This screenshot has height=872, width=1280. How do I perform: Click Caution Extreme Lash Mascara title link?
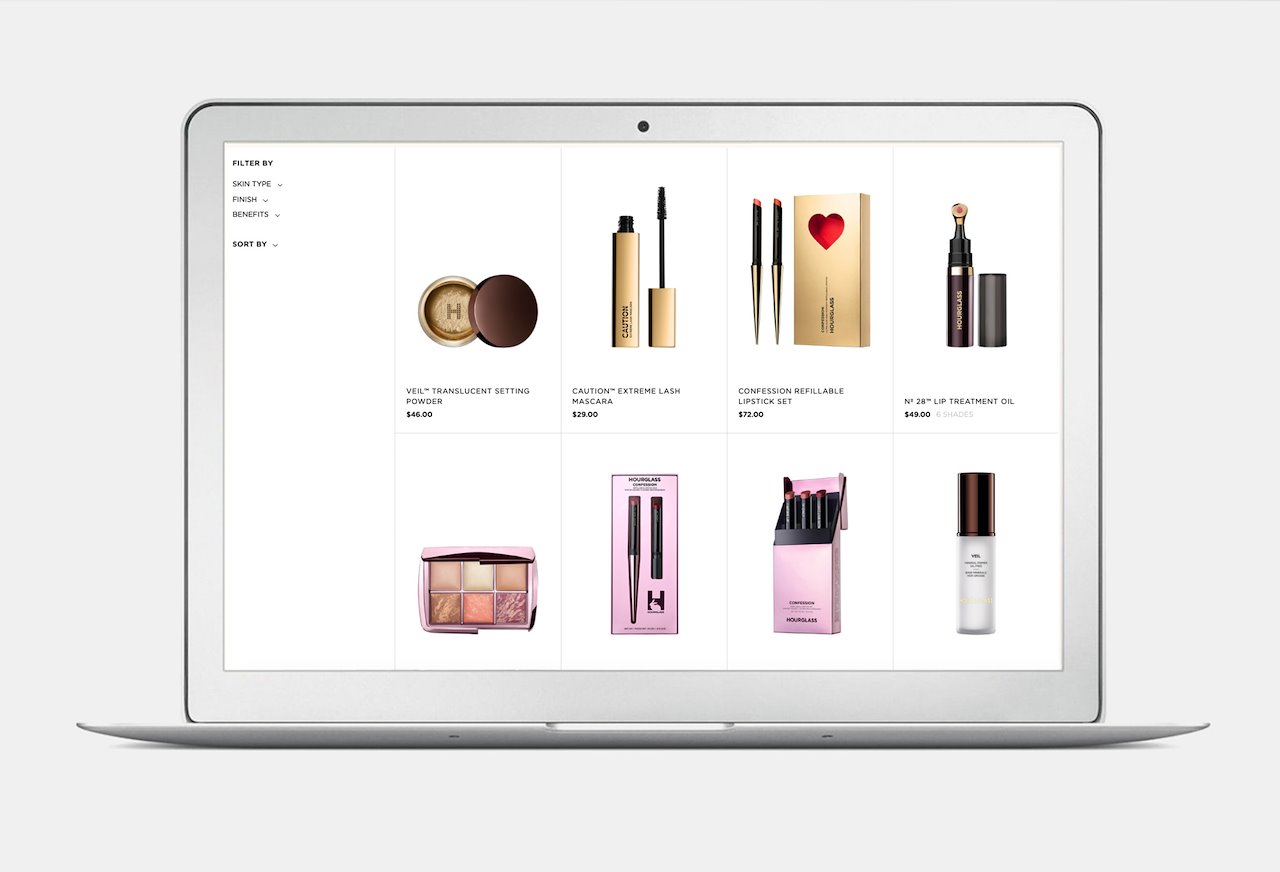[x=626, y=396]
